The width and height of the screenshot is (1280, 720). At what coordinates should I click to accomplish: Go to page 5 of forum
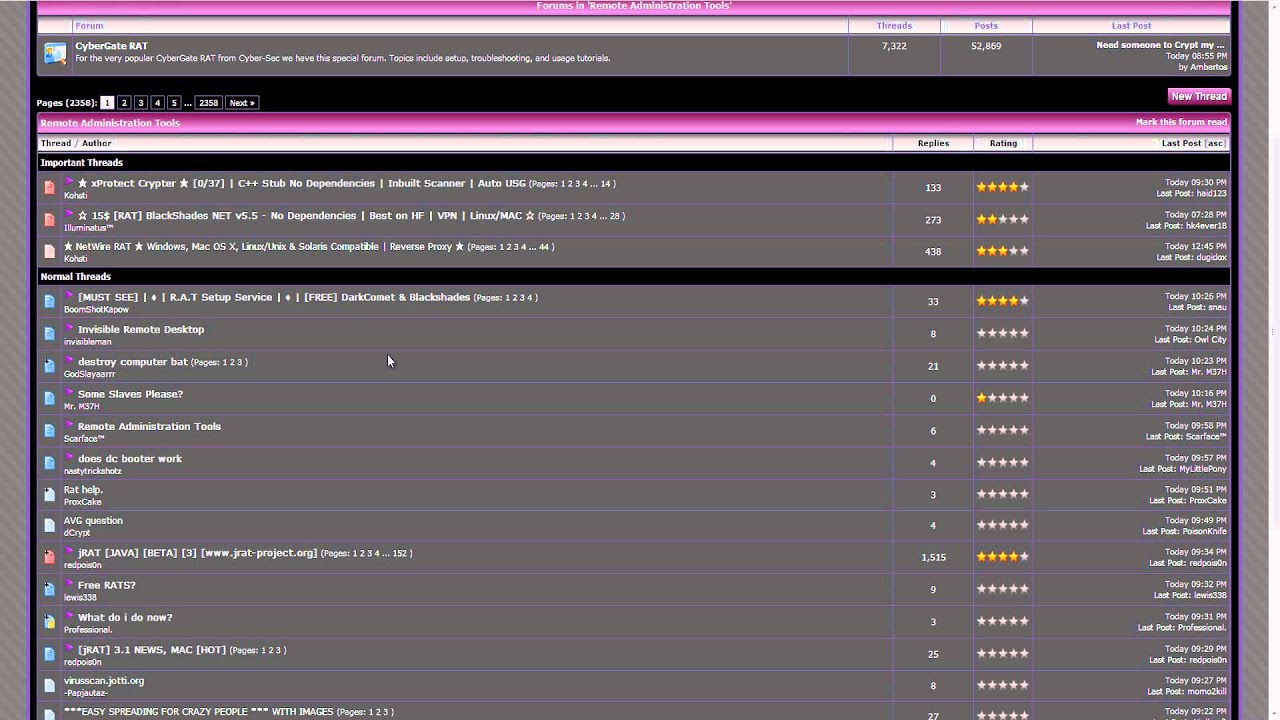click(174, 103)
